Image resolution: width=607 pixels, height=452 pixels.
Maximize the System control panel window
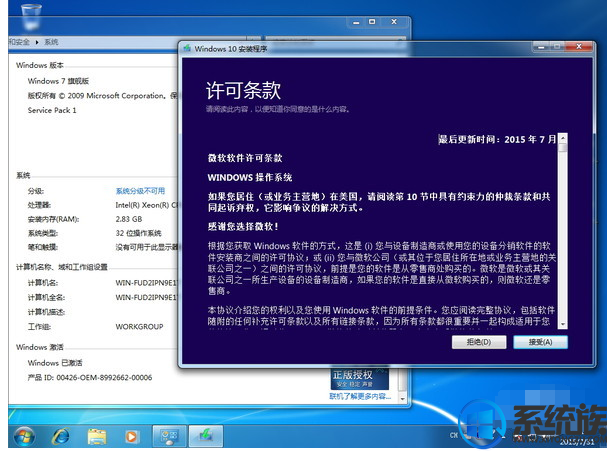point(372,22)
